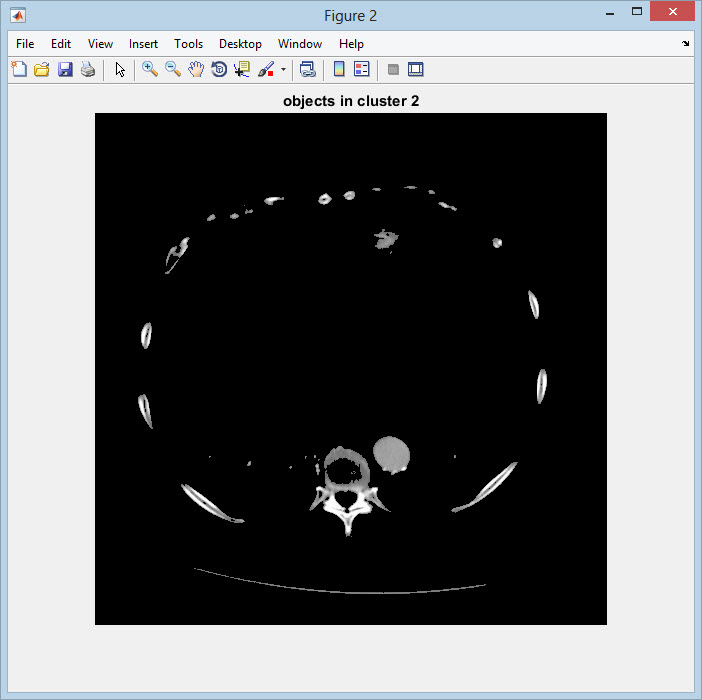
Task: Click the Link Plot icon
Action: pyautogui.click(x=308, y=69)
